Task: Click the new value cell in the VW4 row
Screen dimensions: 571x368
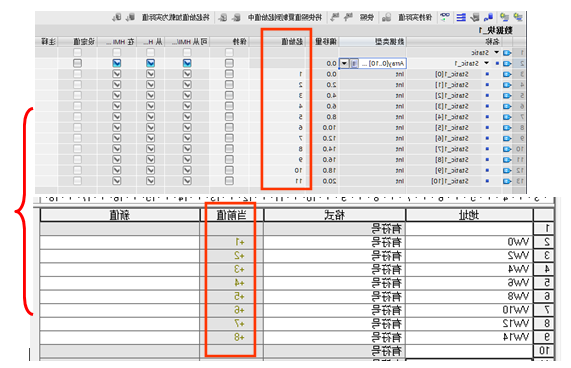Action: click(x=120, y=269)
